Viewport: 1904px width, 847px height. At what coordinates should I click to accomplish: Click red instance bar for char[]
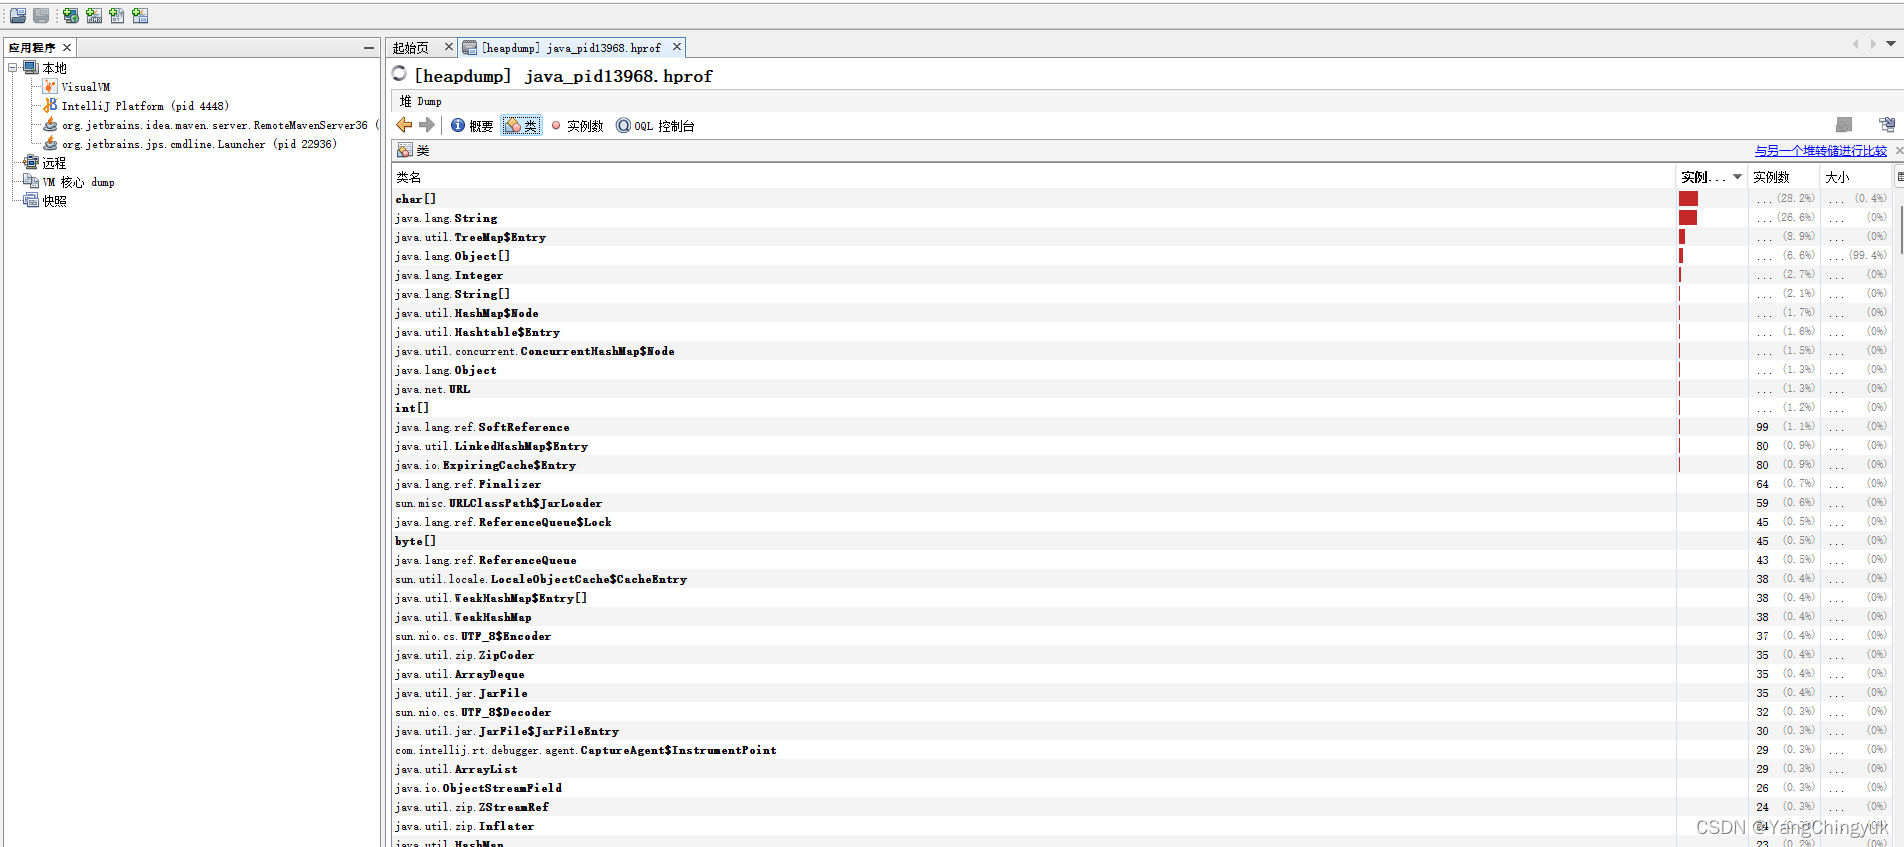(x=1689, y=199)
